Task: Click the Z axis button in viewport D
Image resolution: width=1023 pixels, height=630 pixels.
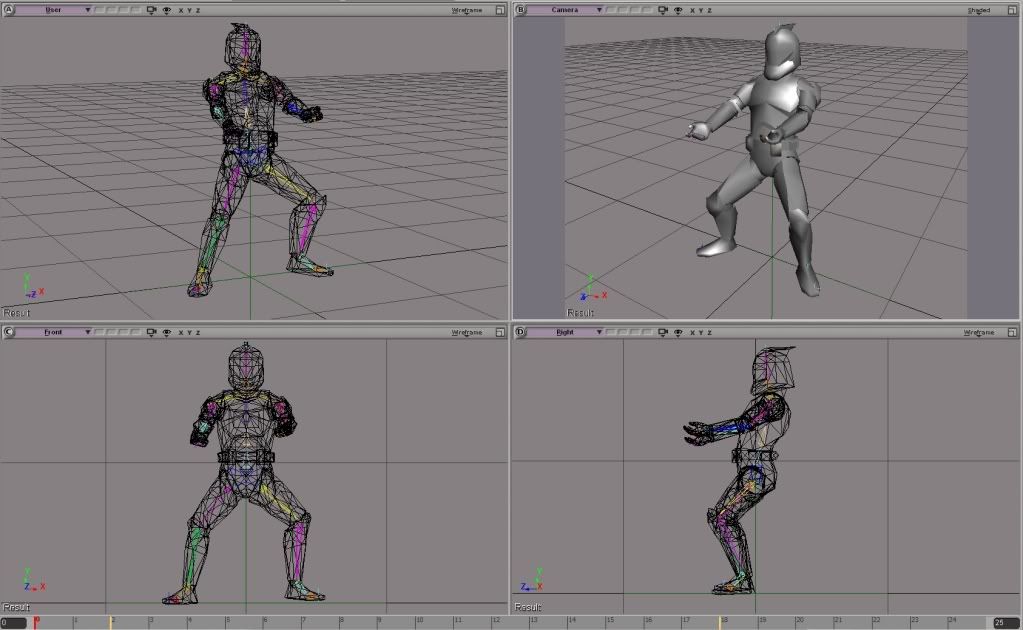Action: (x=709, y=333)
